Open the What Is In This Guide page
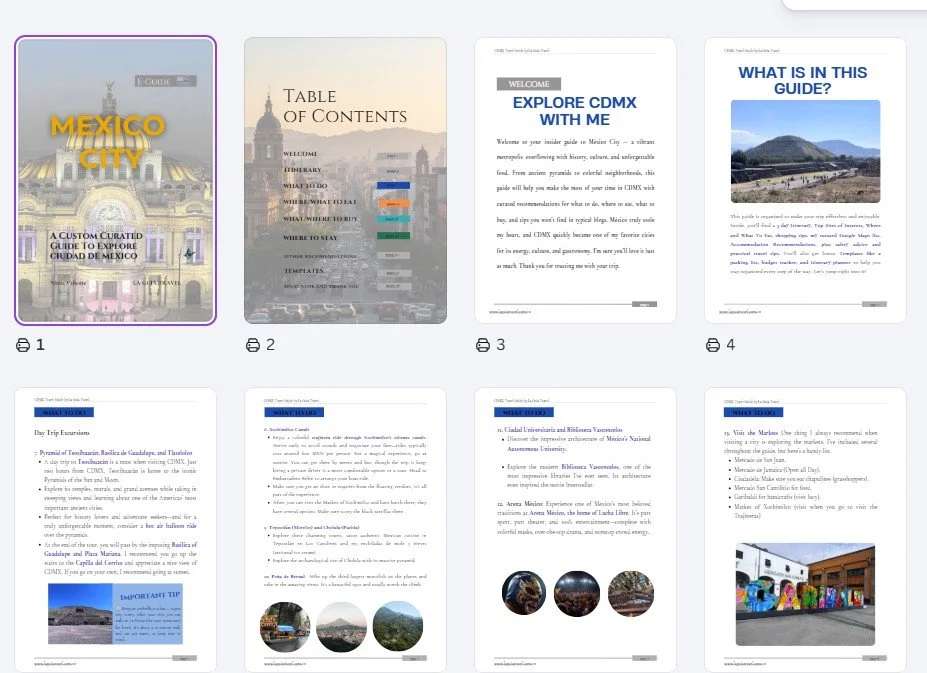The image size is (927, 673). [x=805, y=180]
